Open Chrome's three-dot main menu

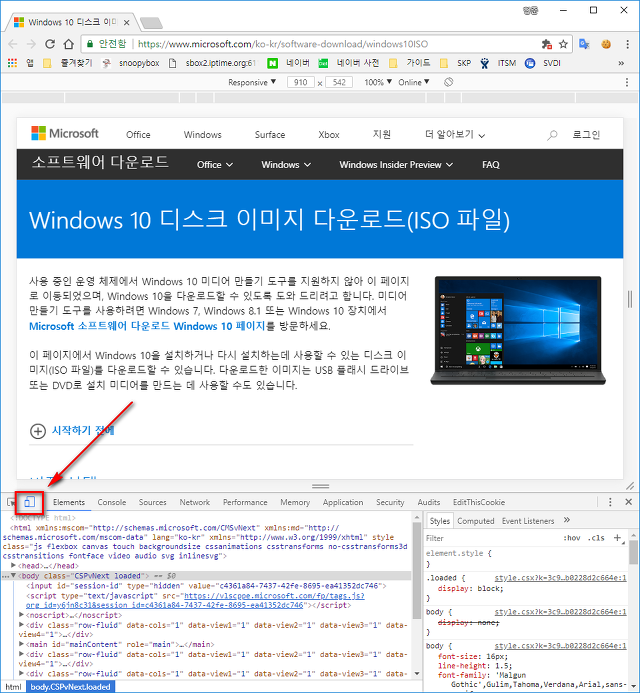click(627, 44)
